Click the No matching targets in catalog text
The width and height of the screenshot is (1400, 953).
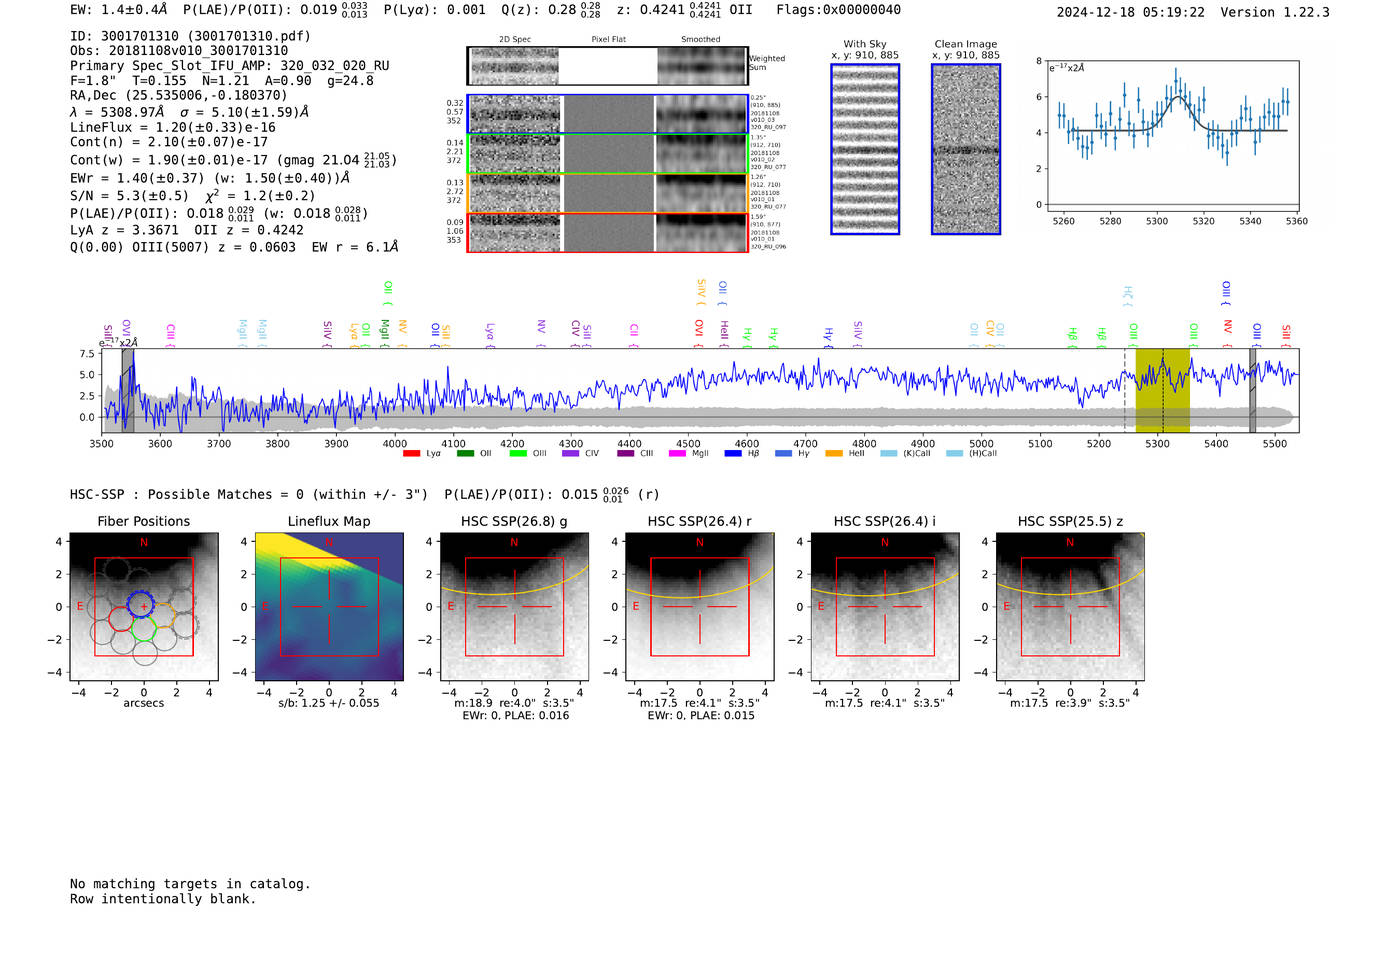click(x=190, y=884)
